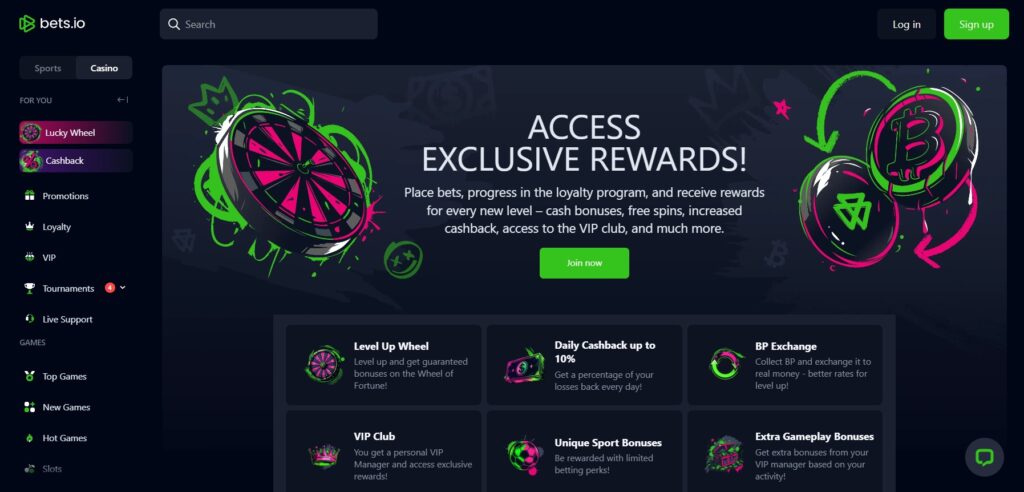This screenshot has height=492, width=1024.
Task: Open Loyalty crown icon in sidebar
Action: click(29, 227)
